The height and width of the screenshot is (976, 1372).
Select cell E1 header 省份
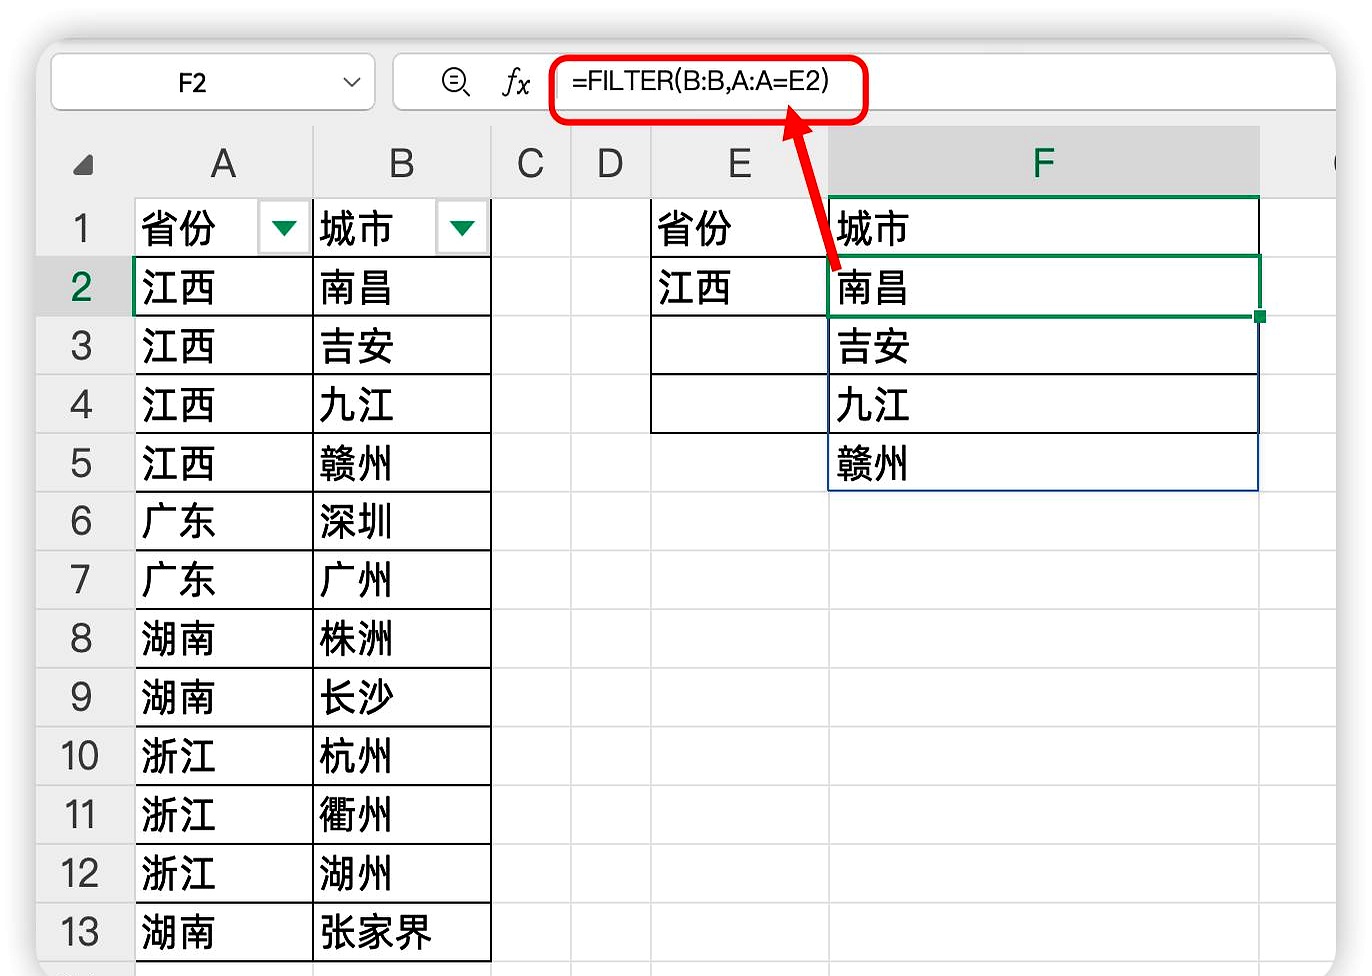(x=740, y=228)
